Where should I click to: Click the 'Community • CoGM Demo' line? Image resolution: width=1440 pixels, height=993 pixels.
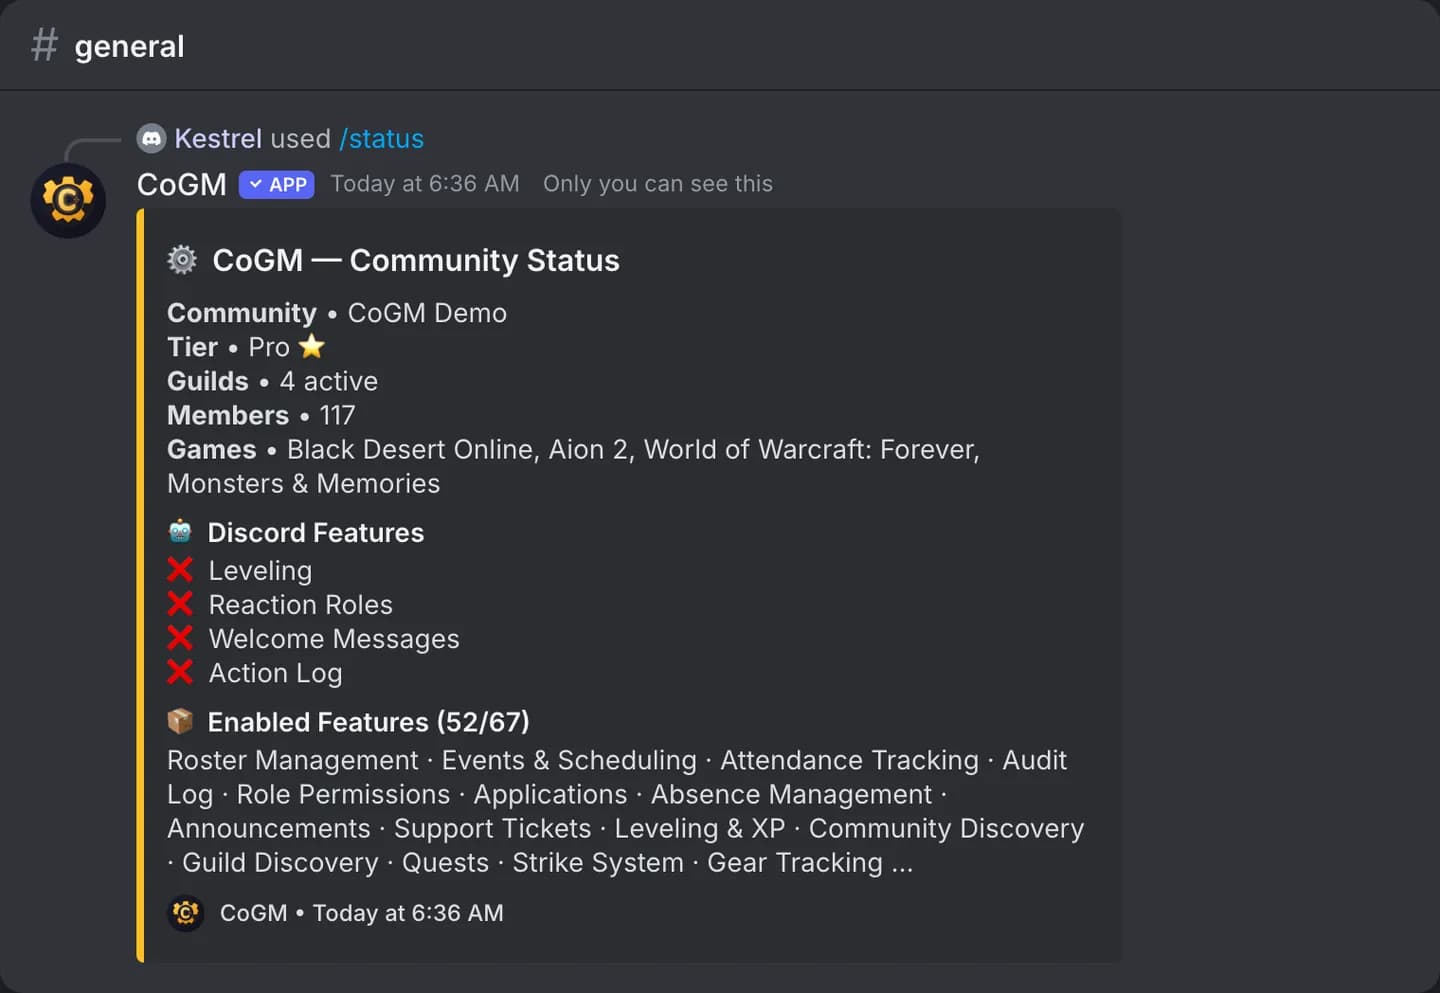pos(337,313)
